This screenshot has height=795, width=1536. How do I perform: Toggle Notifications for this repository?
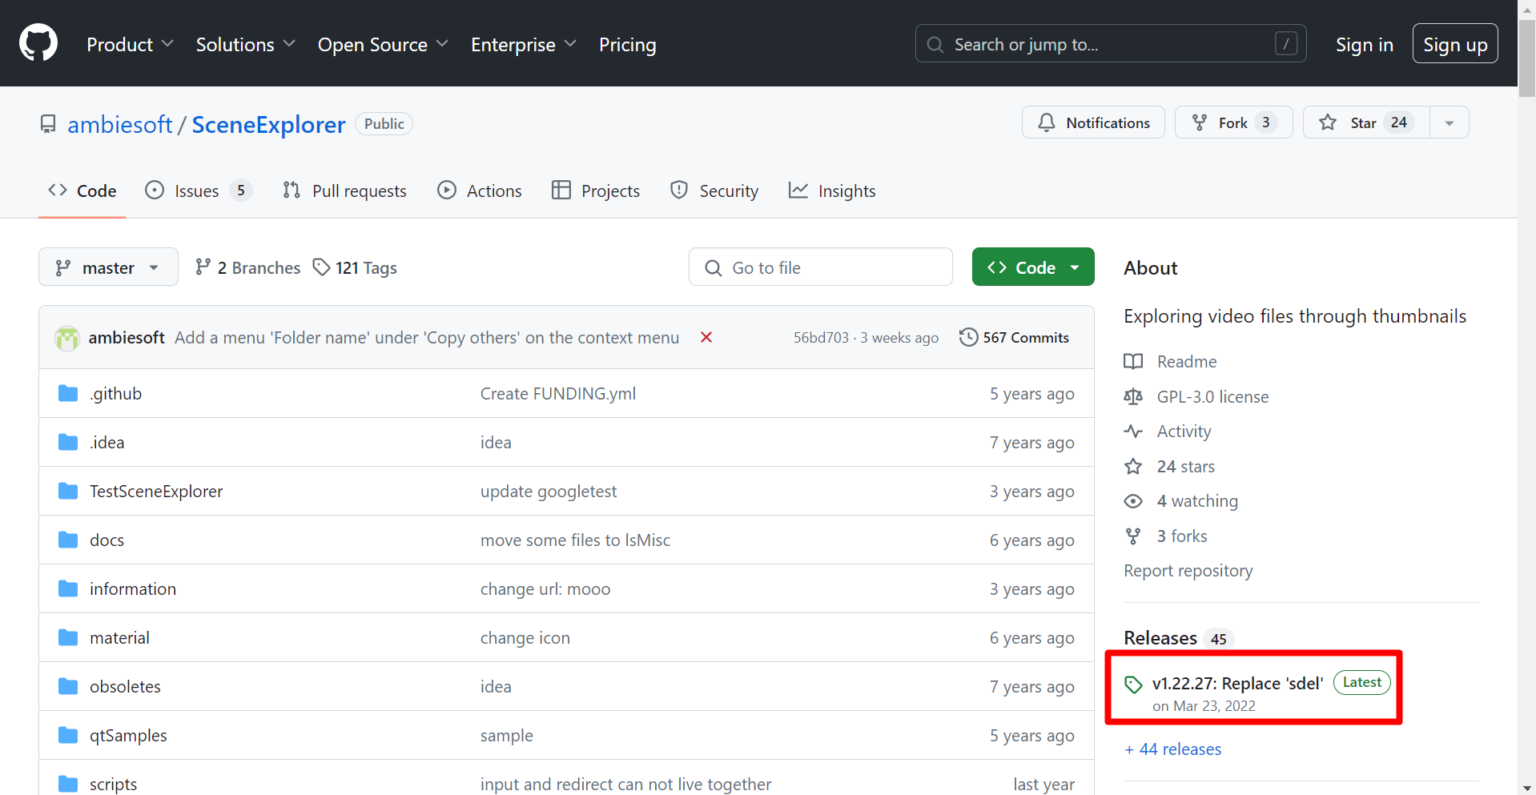pos(1093,123)
